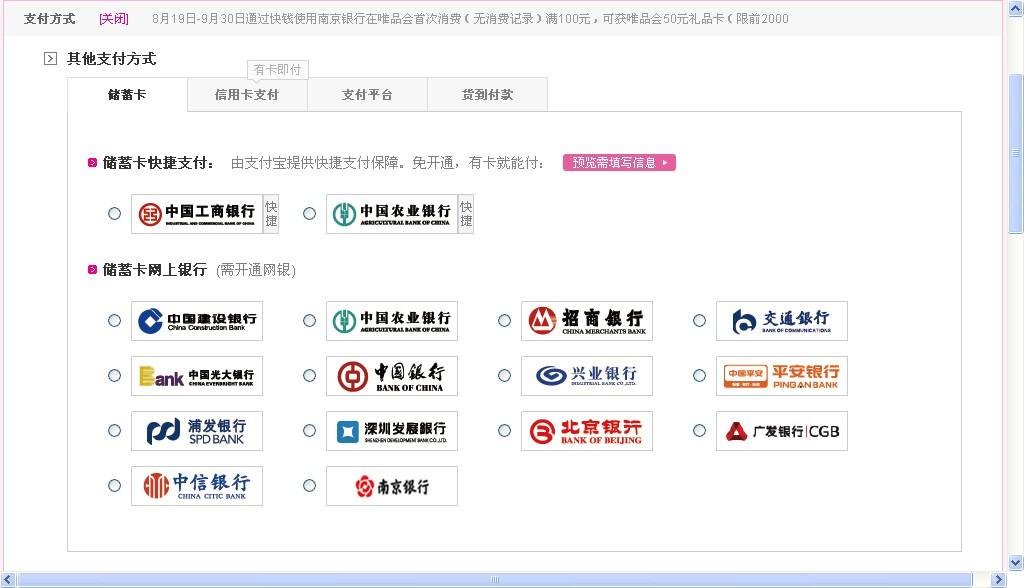
Task: Switch to the 信用卡支付 tab
Action: point(247,93)
